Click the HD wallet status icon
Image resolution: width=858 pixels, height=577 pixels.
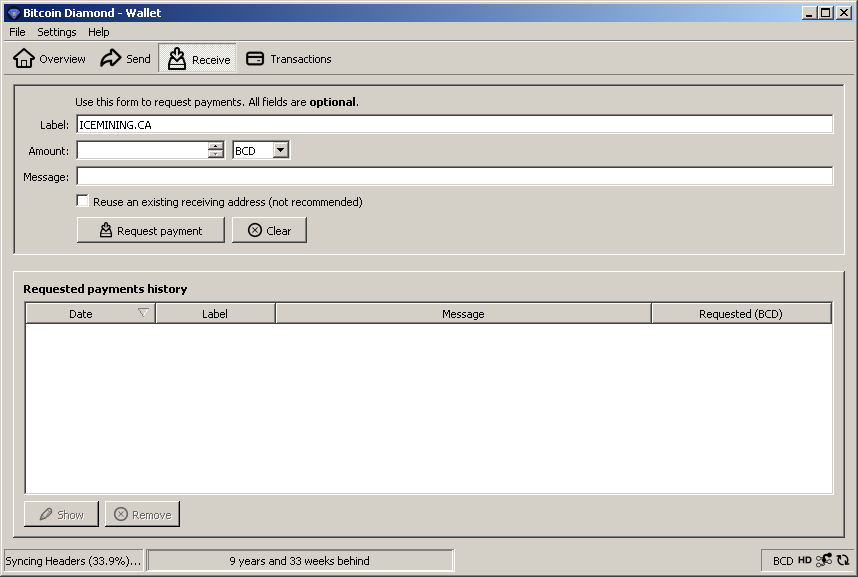point(804,560)
